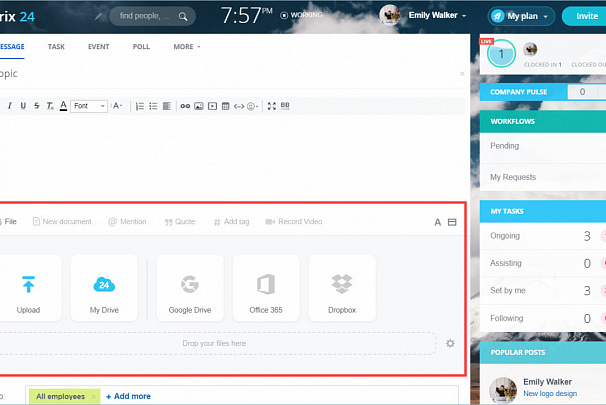Open text alignment options
Screen dimensions: 606x405
[167, 106]
